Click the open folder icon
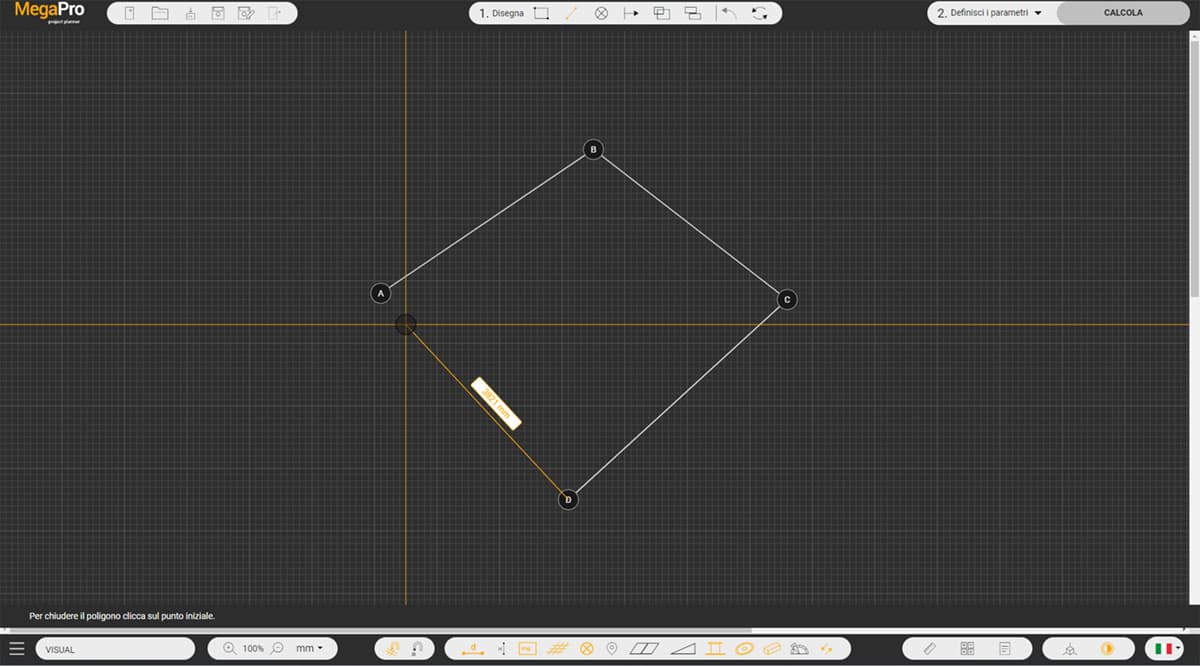1200x666 pixels. tap(160, 14)
